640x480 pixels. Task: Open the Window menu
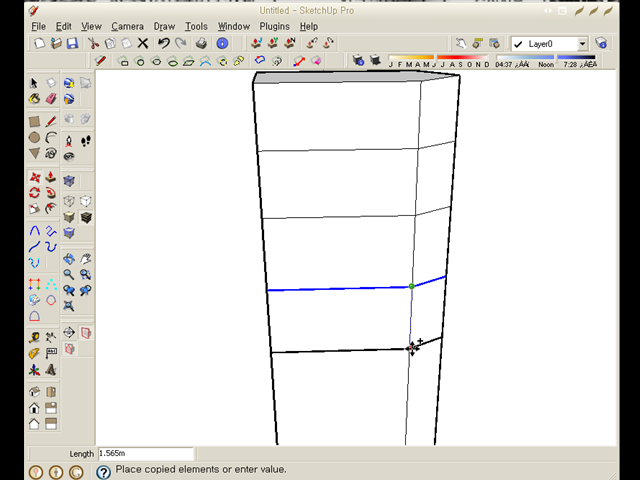(x=233, y=27)
